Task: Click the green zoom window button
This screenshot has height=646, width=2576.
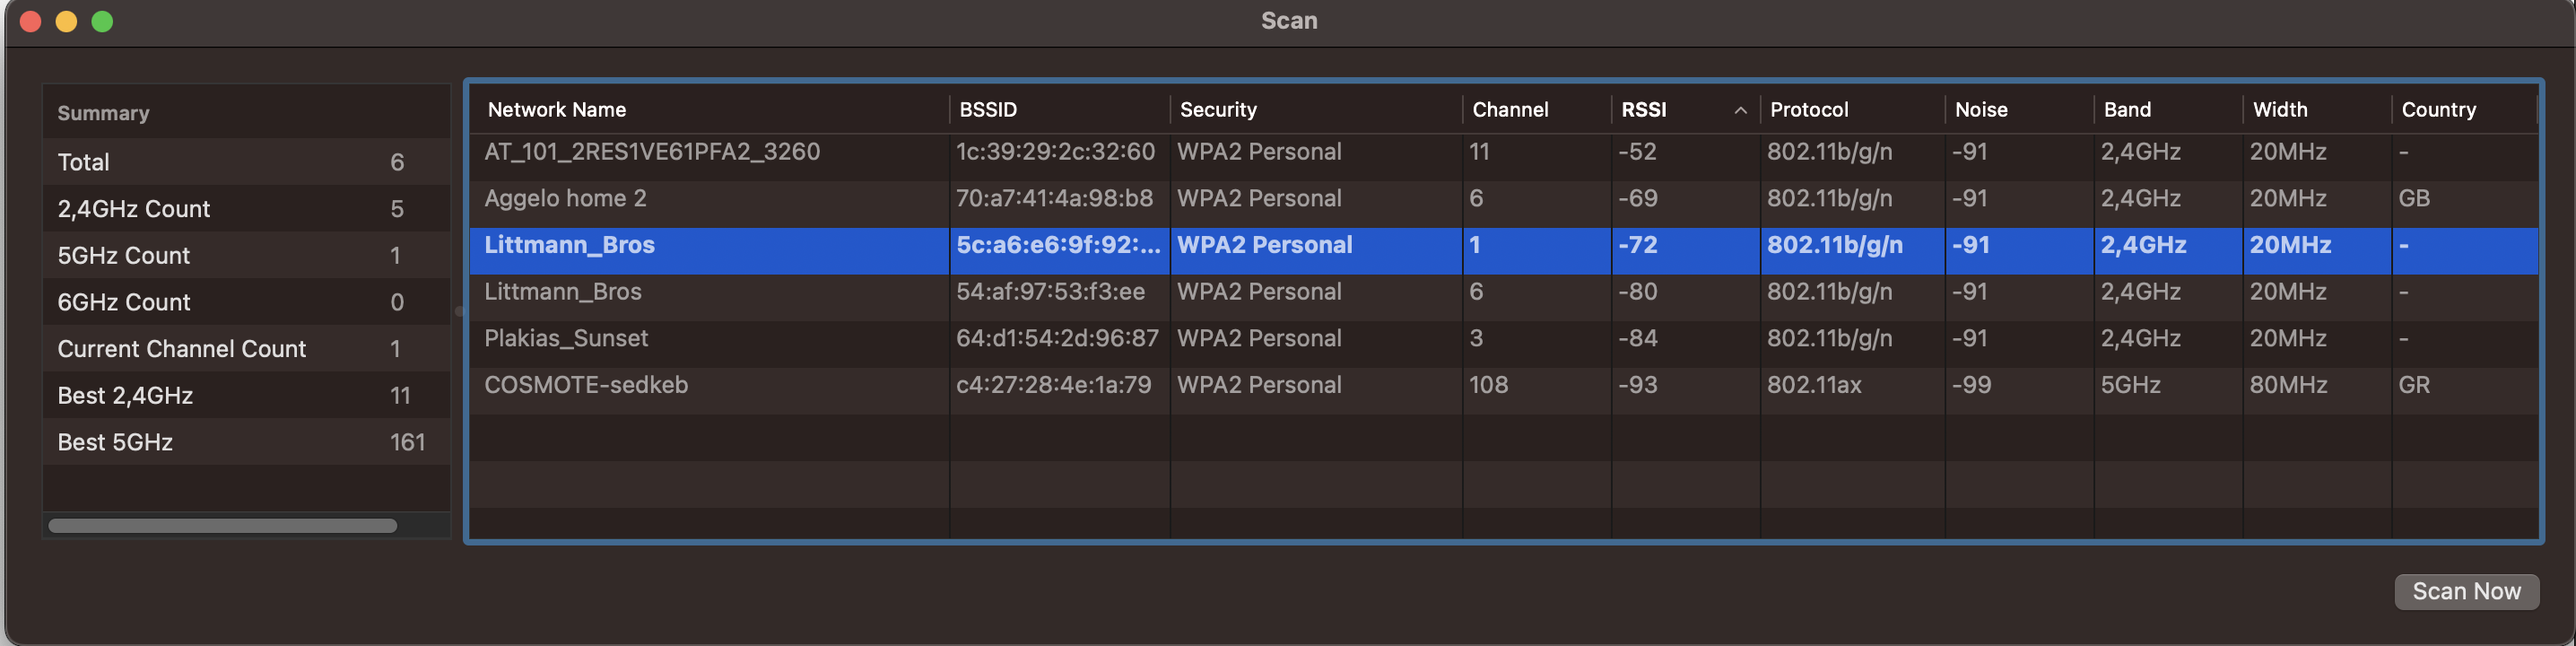Action: click(102, 21)
